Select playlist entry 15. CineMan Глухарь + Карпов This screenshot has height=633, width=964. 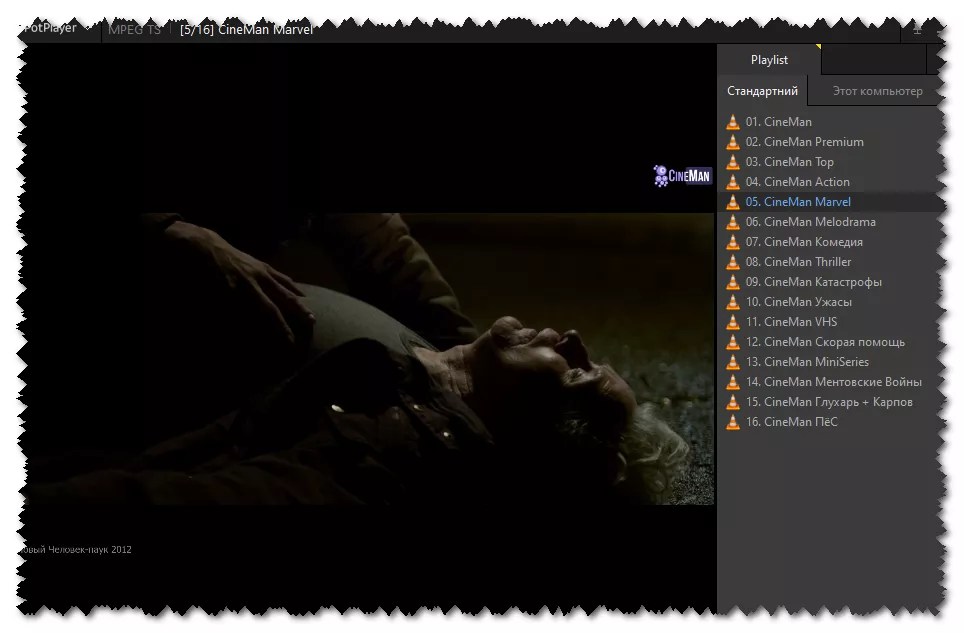click(x=831, y=401)
